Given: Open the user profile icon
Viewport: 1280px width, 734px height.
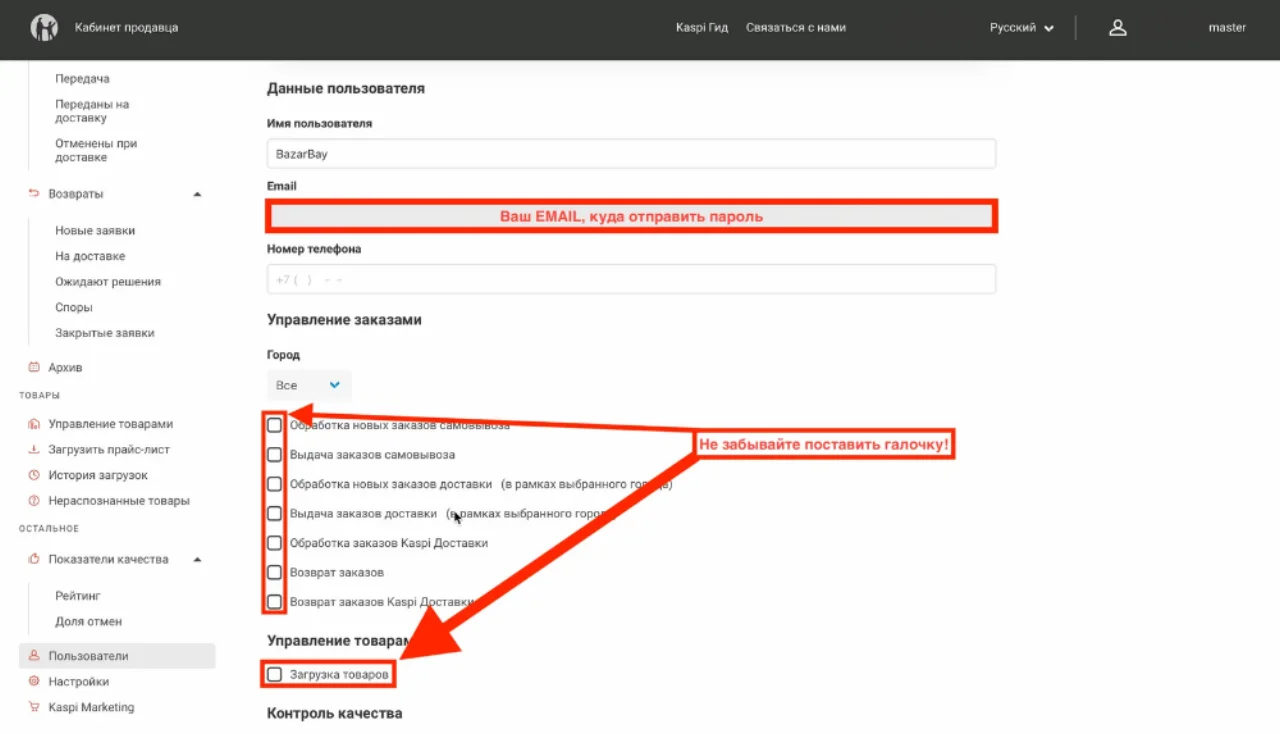Looking at the screenshot, I should click(1118, 28).
